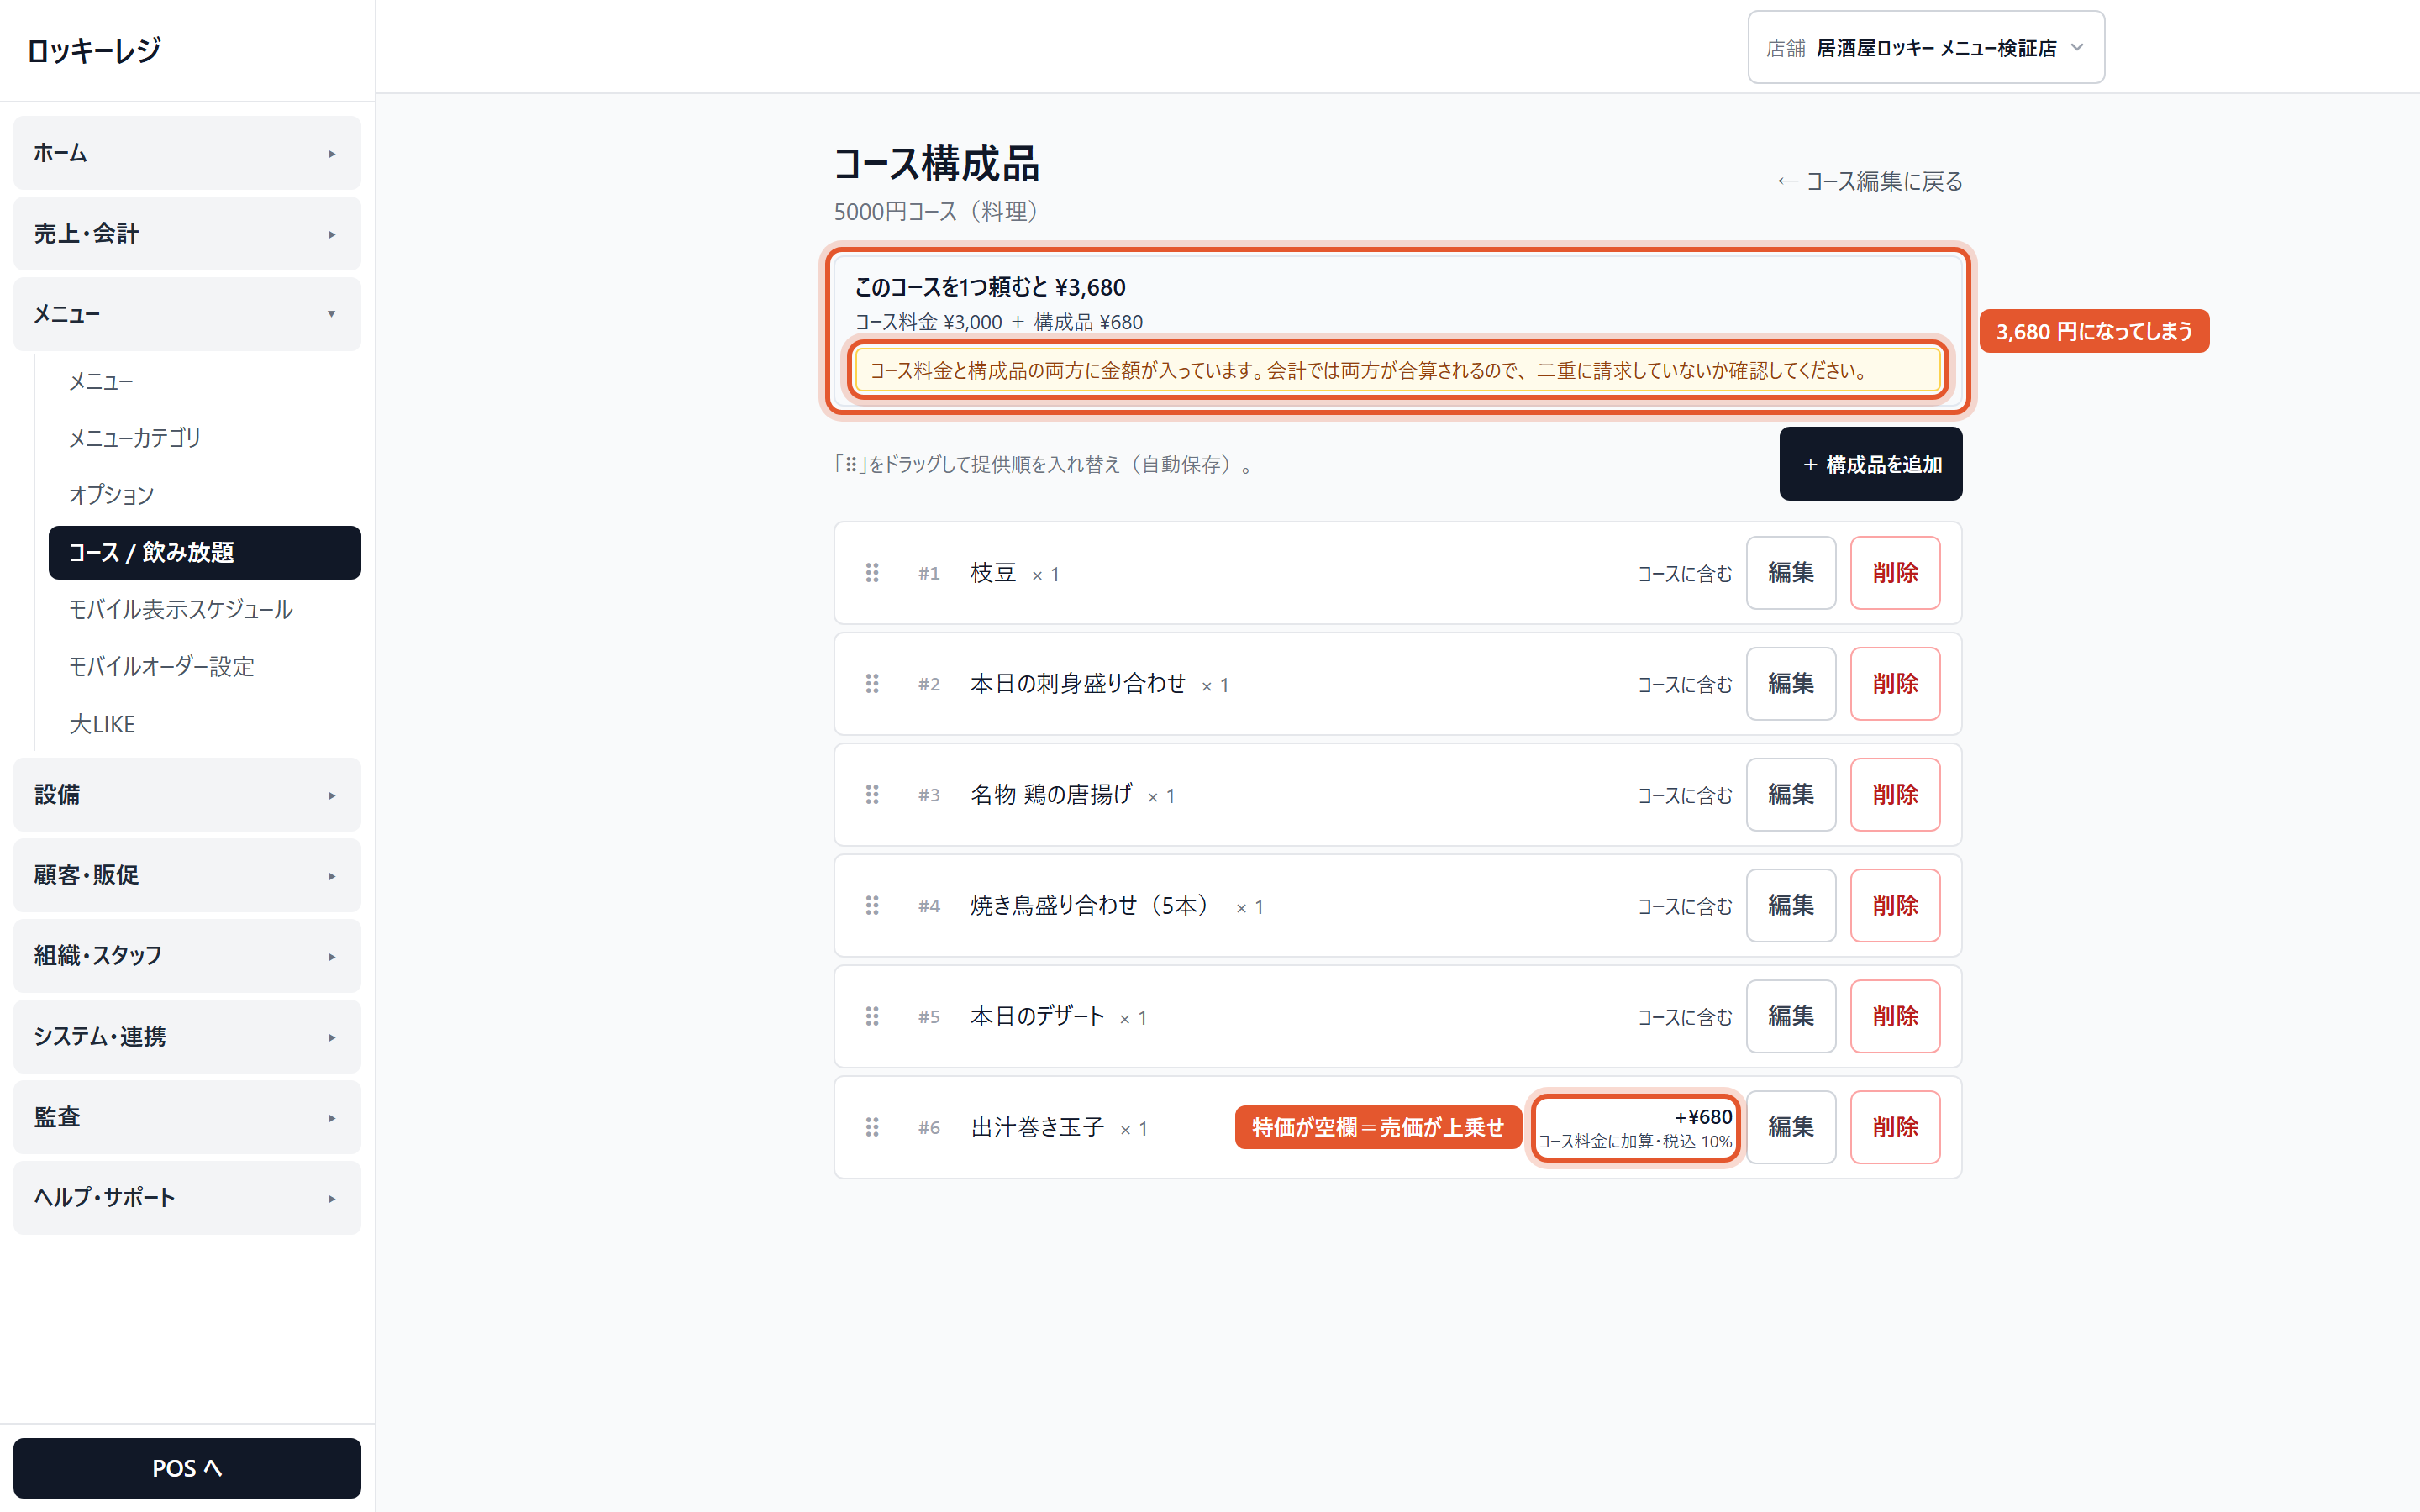The height and width of the screenshot is (1512, 2420).
Task: Click drag handle for 本日のデザート row
Action: (x=872, y=1016)
